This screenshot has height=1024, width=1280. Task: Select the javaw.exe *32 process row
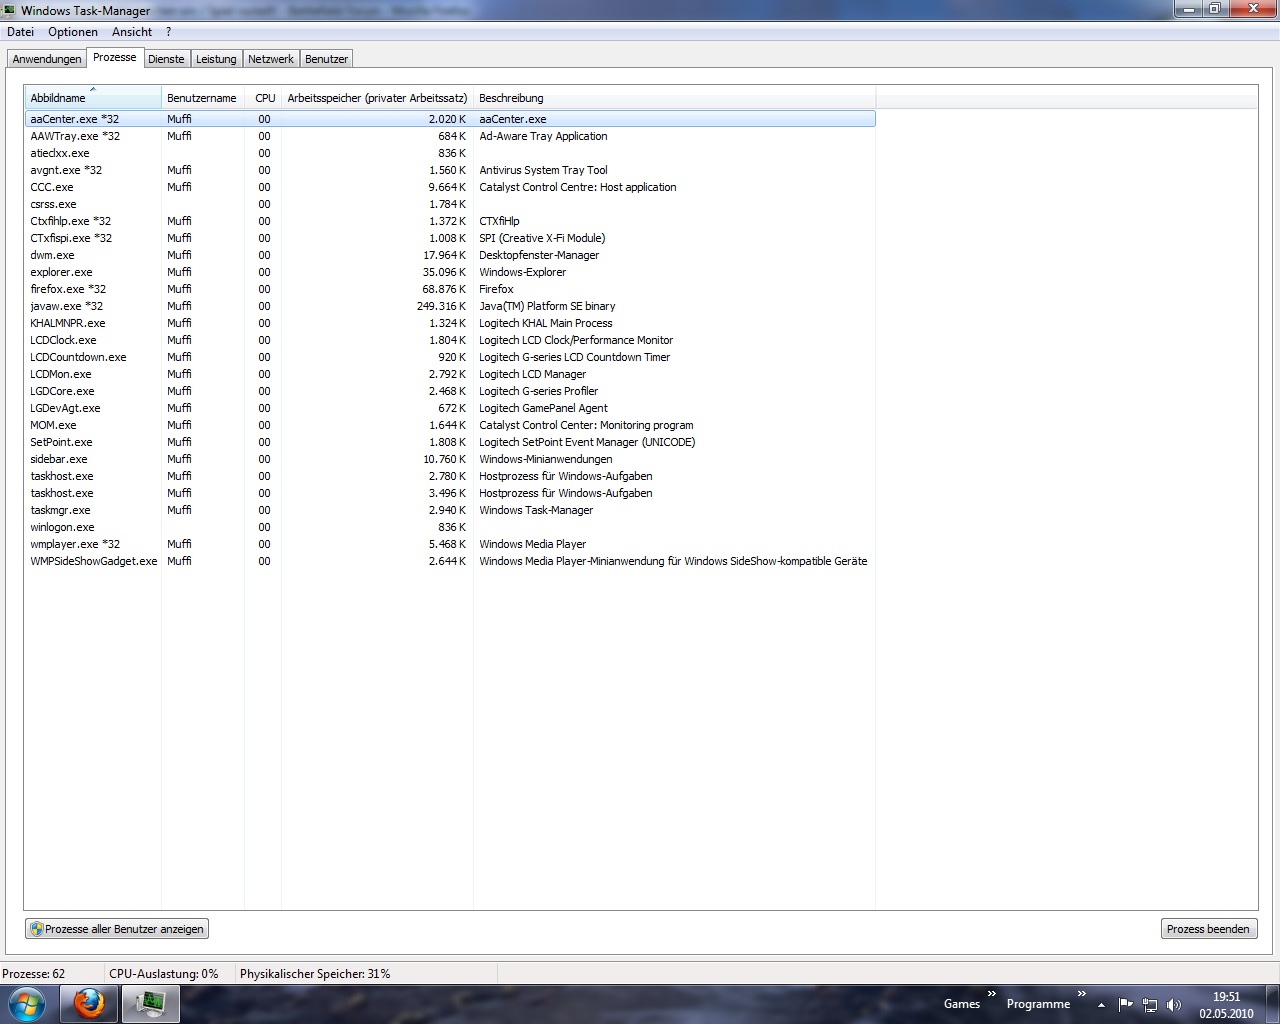coord(67,306)
